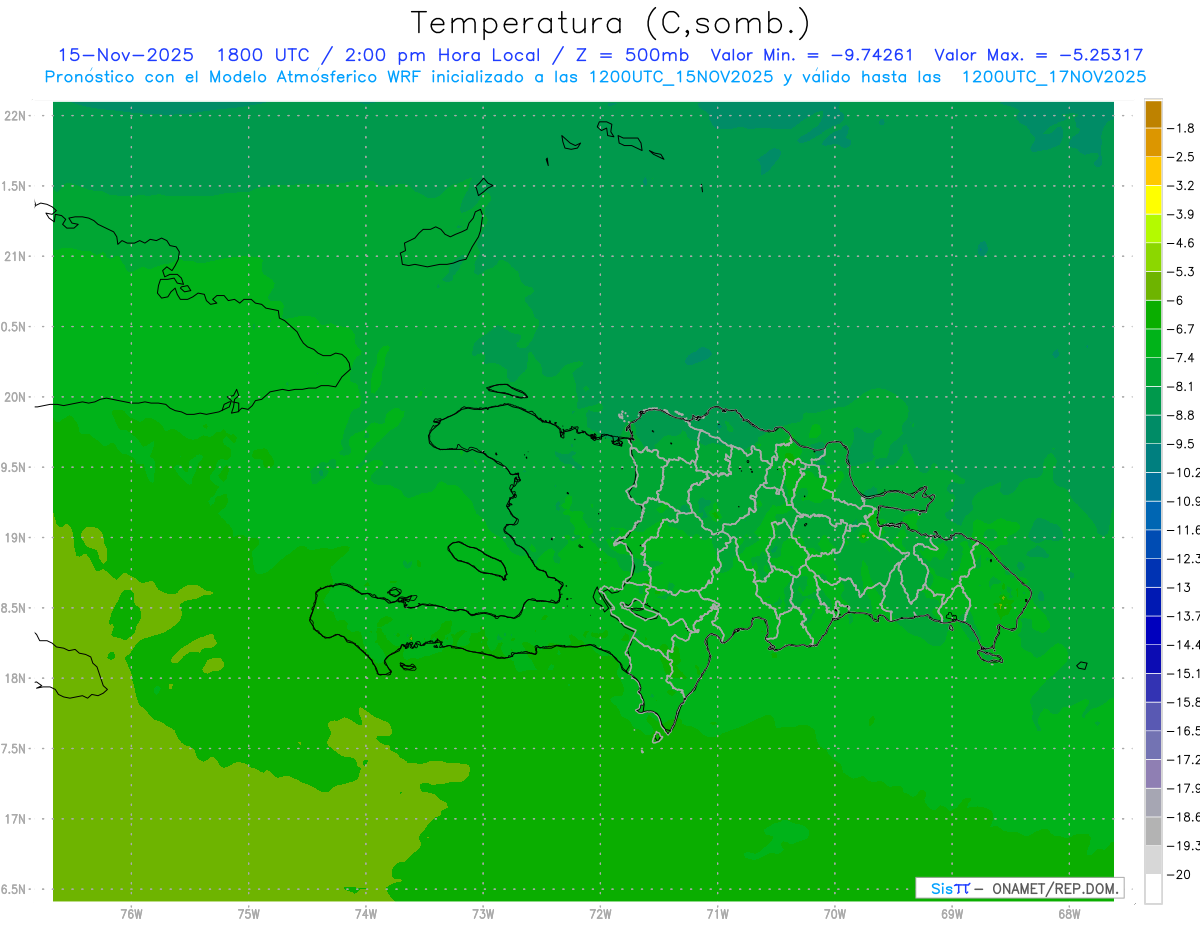Click the '-8.8' legend value
Viewport: 1200px width, 927px height.
click(x=1181, y=415)
